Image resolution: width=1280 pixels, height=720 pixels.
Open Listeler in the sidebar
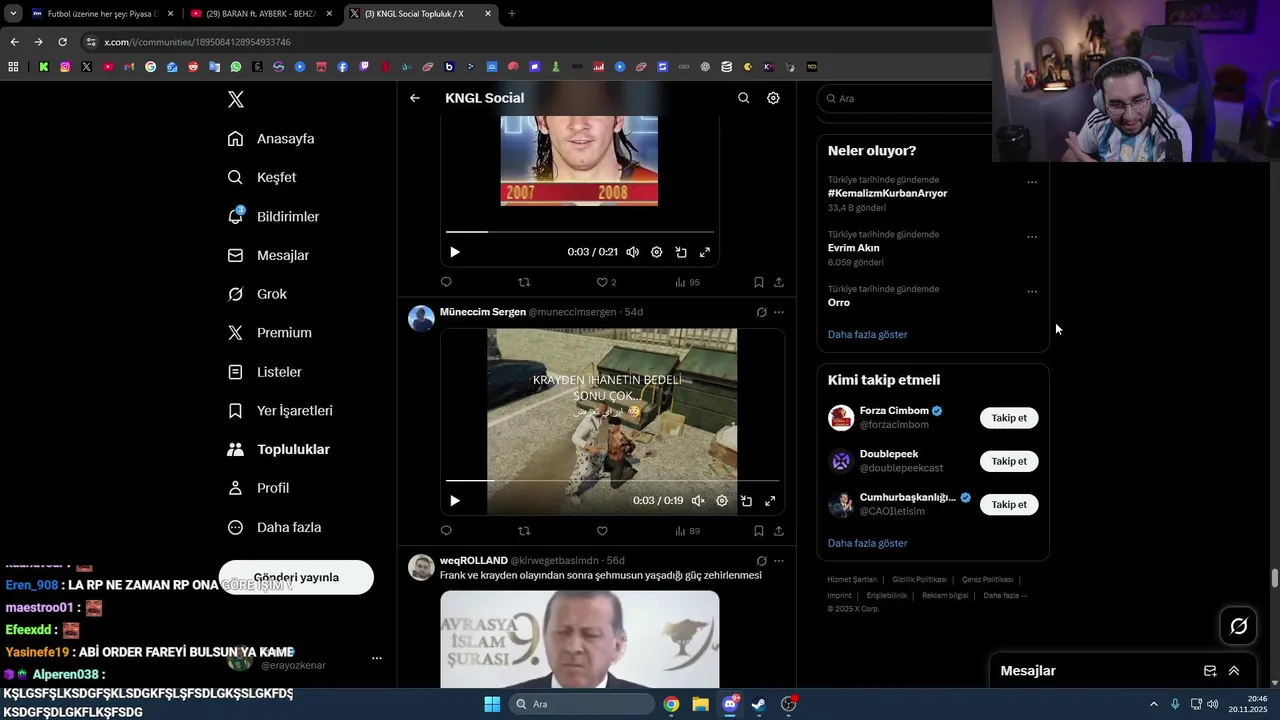265,372
